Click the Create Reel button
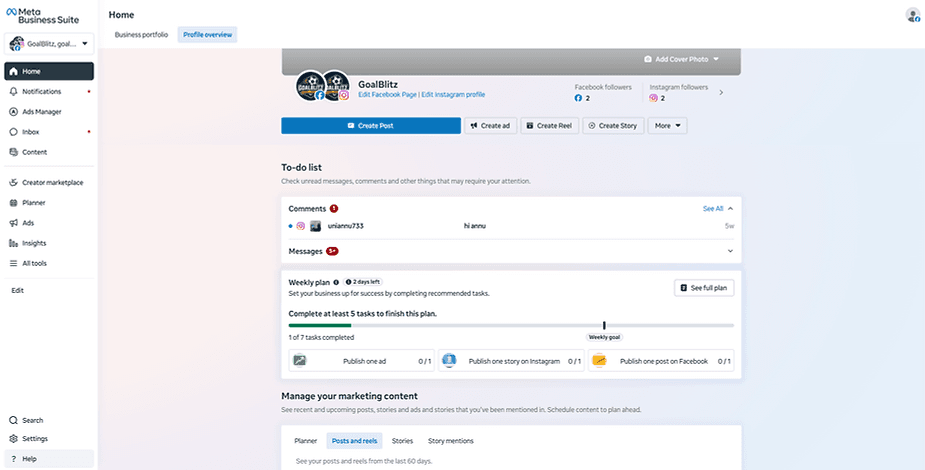This screenshot has height=470, width=925. coord(550,126)
